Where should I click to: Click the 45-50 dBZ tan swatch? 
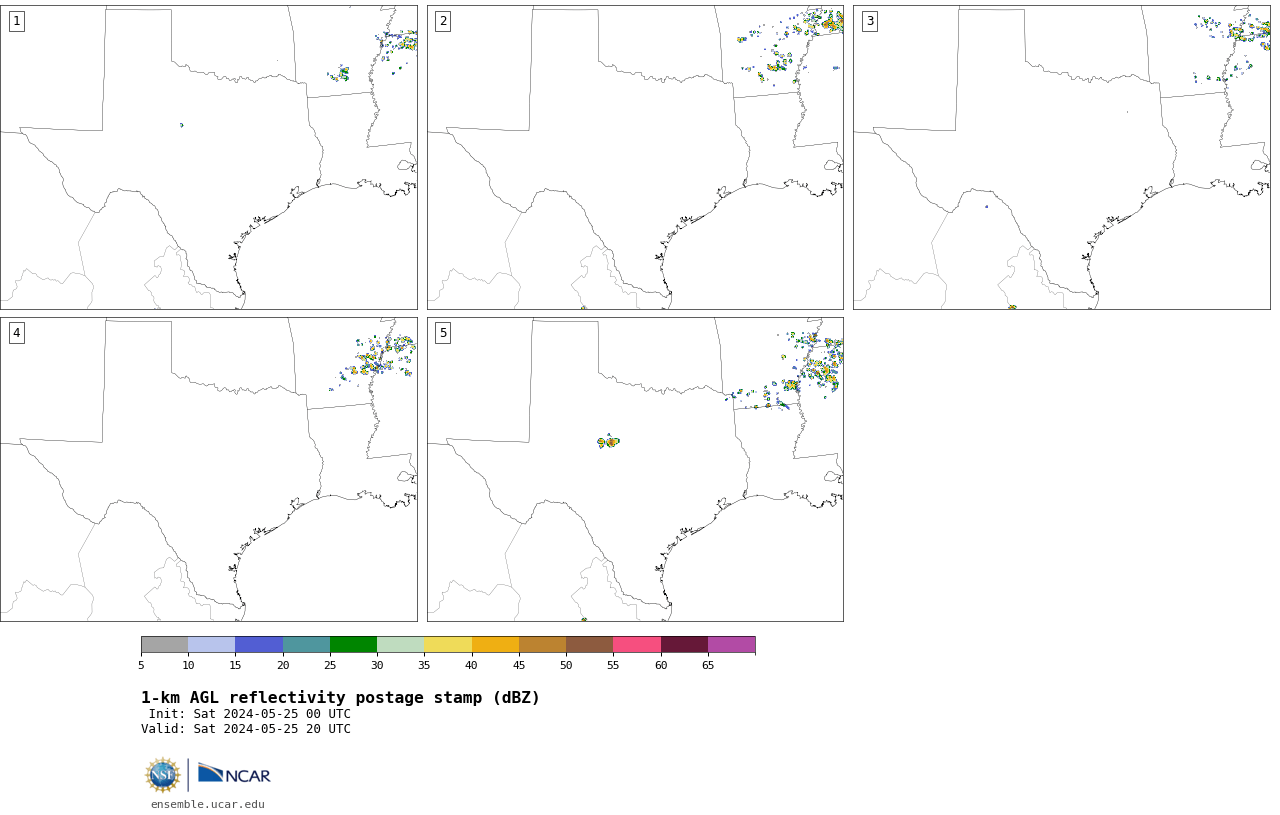click(542, 644)
